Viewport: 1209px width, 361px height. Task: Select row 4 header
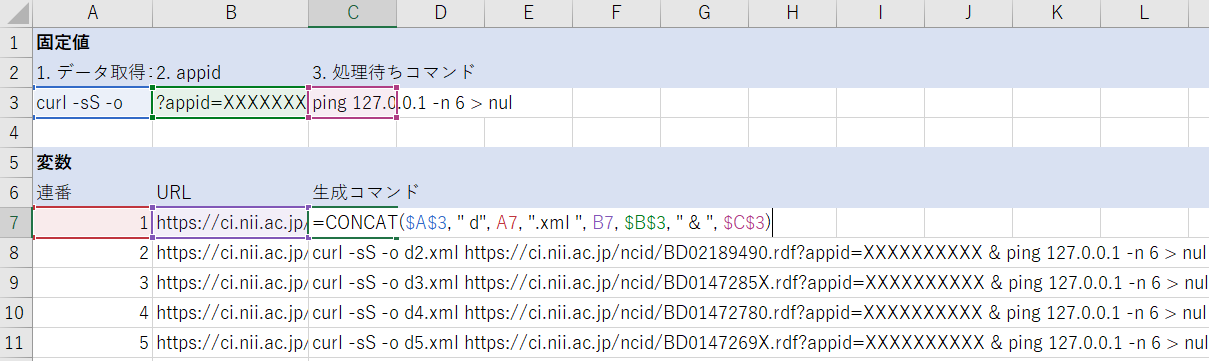pos(16,133)
